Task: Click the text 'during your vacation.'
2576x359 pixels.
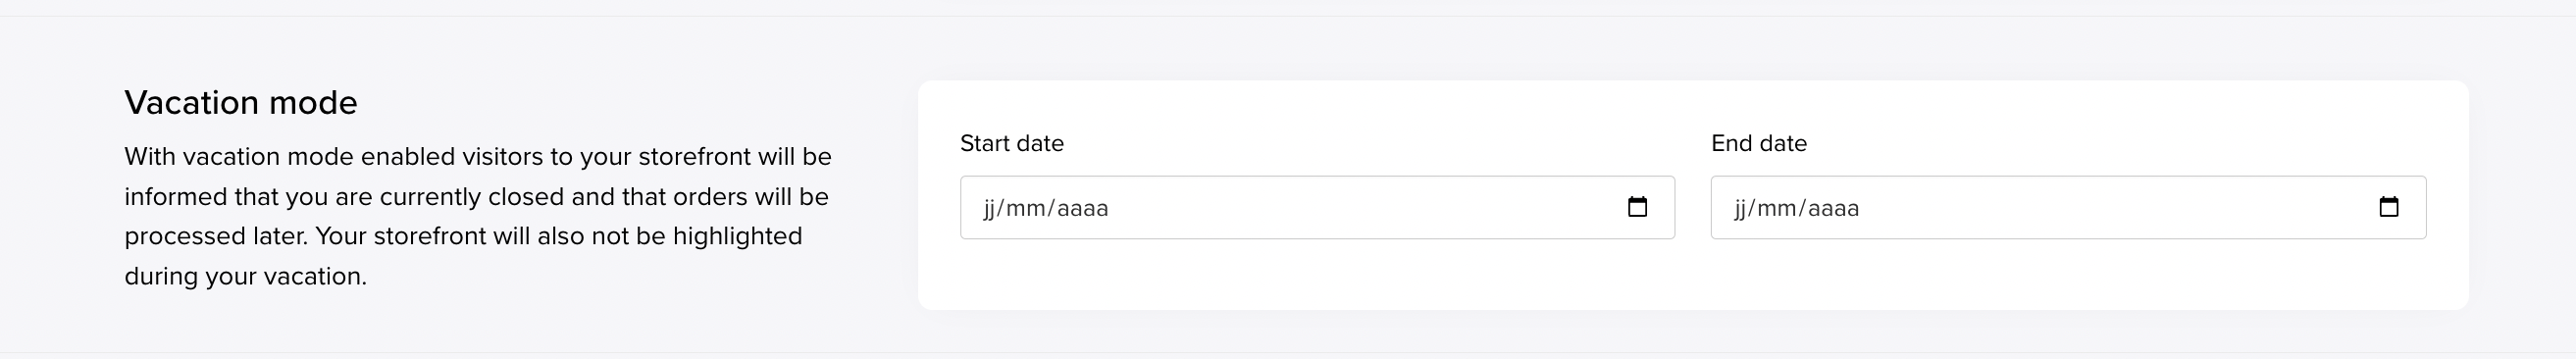Action: 246,276
